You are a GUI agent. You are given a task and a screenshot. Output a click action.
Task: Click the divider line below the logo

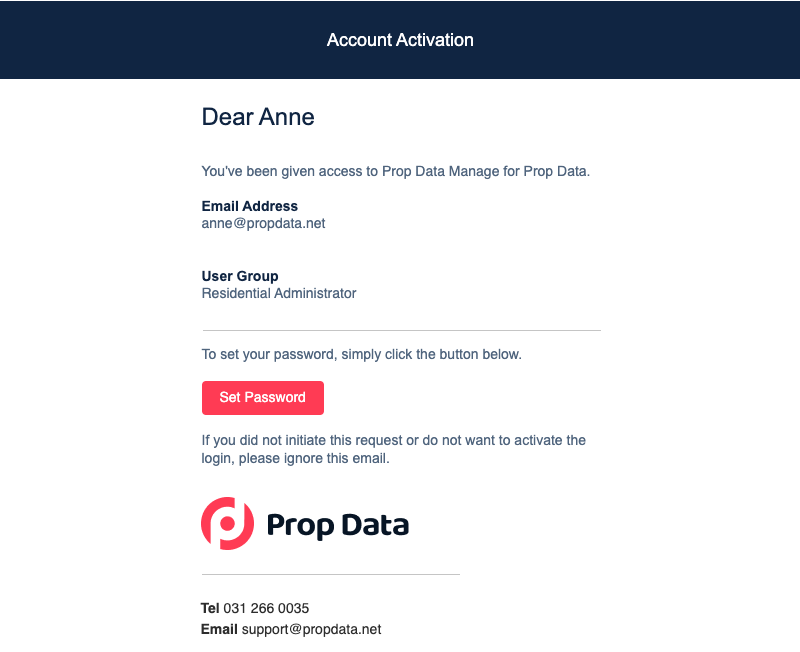[x=331, y=575]
